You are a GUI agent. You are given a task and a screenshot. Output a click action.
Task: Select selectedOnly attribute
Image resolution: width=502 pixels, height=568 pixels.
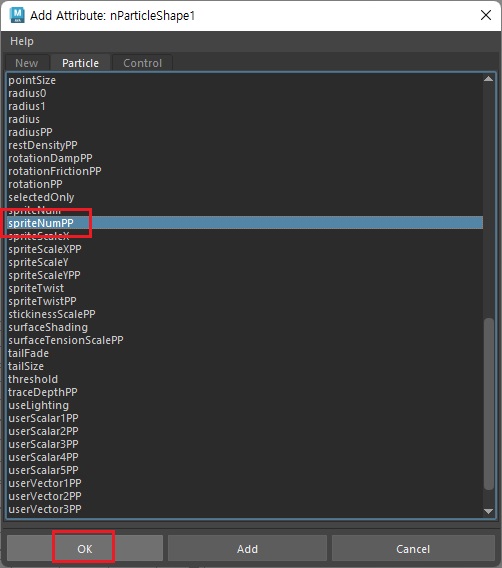click(245, 197)
